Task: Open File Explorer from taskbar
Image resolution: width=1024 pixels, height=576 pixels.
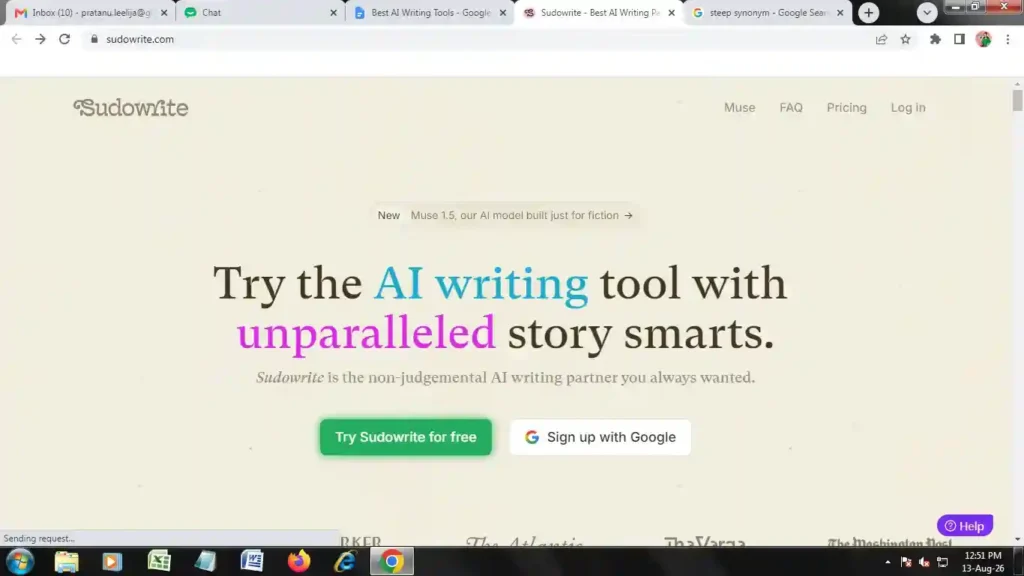Action: [66, 562]
